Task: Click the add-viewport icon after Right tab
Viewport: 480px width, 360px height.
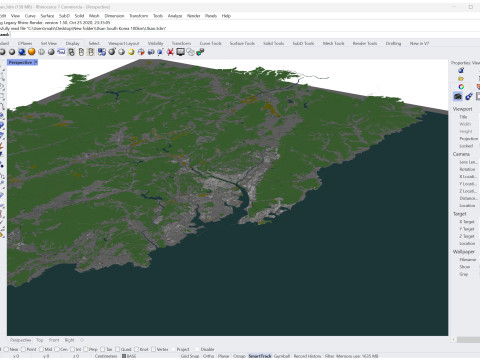Action: coord(82,340)
